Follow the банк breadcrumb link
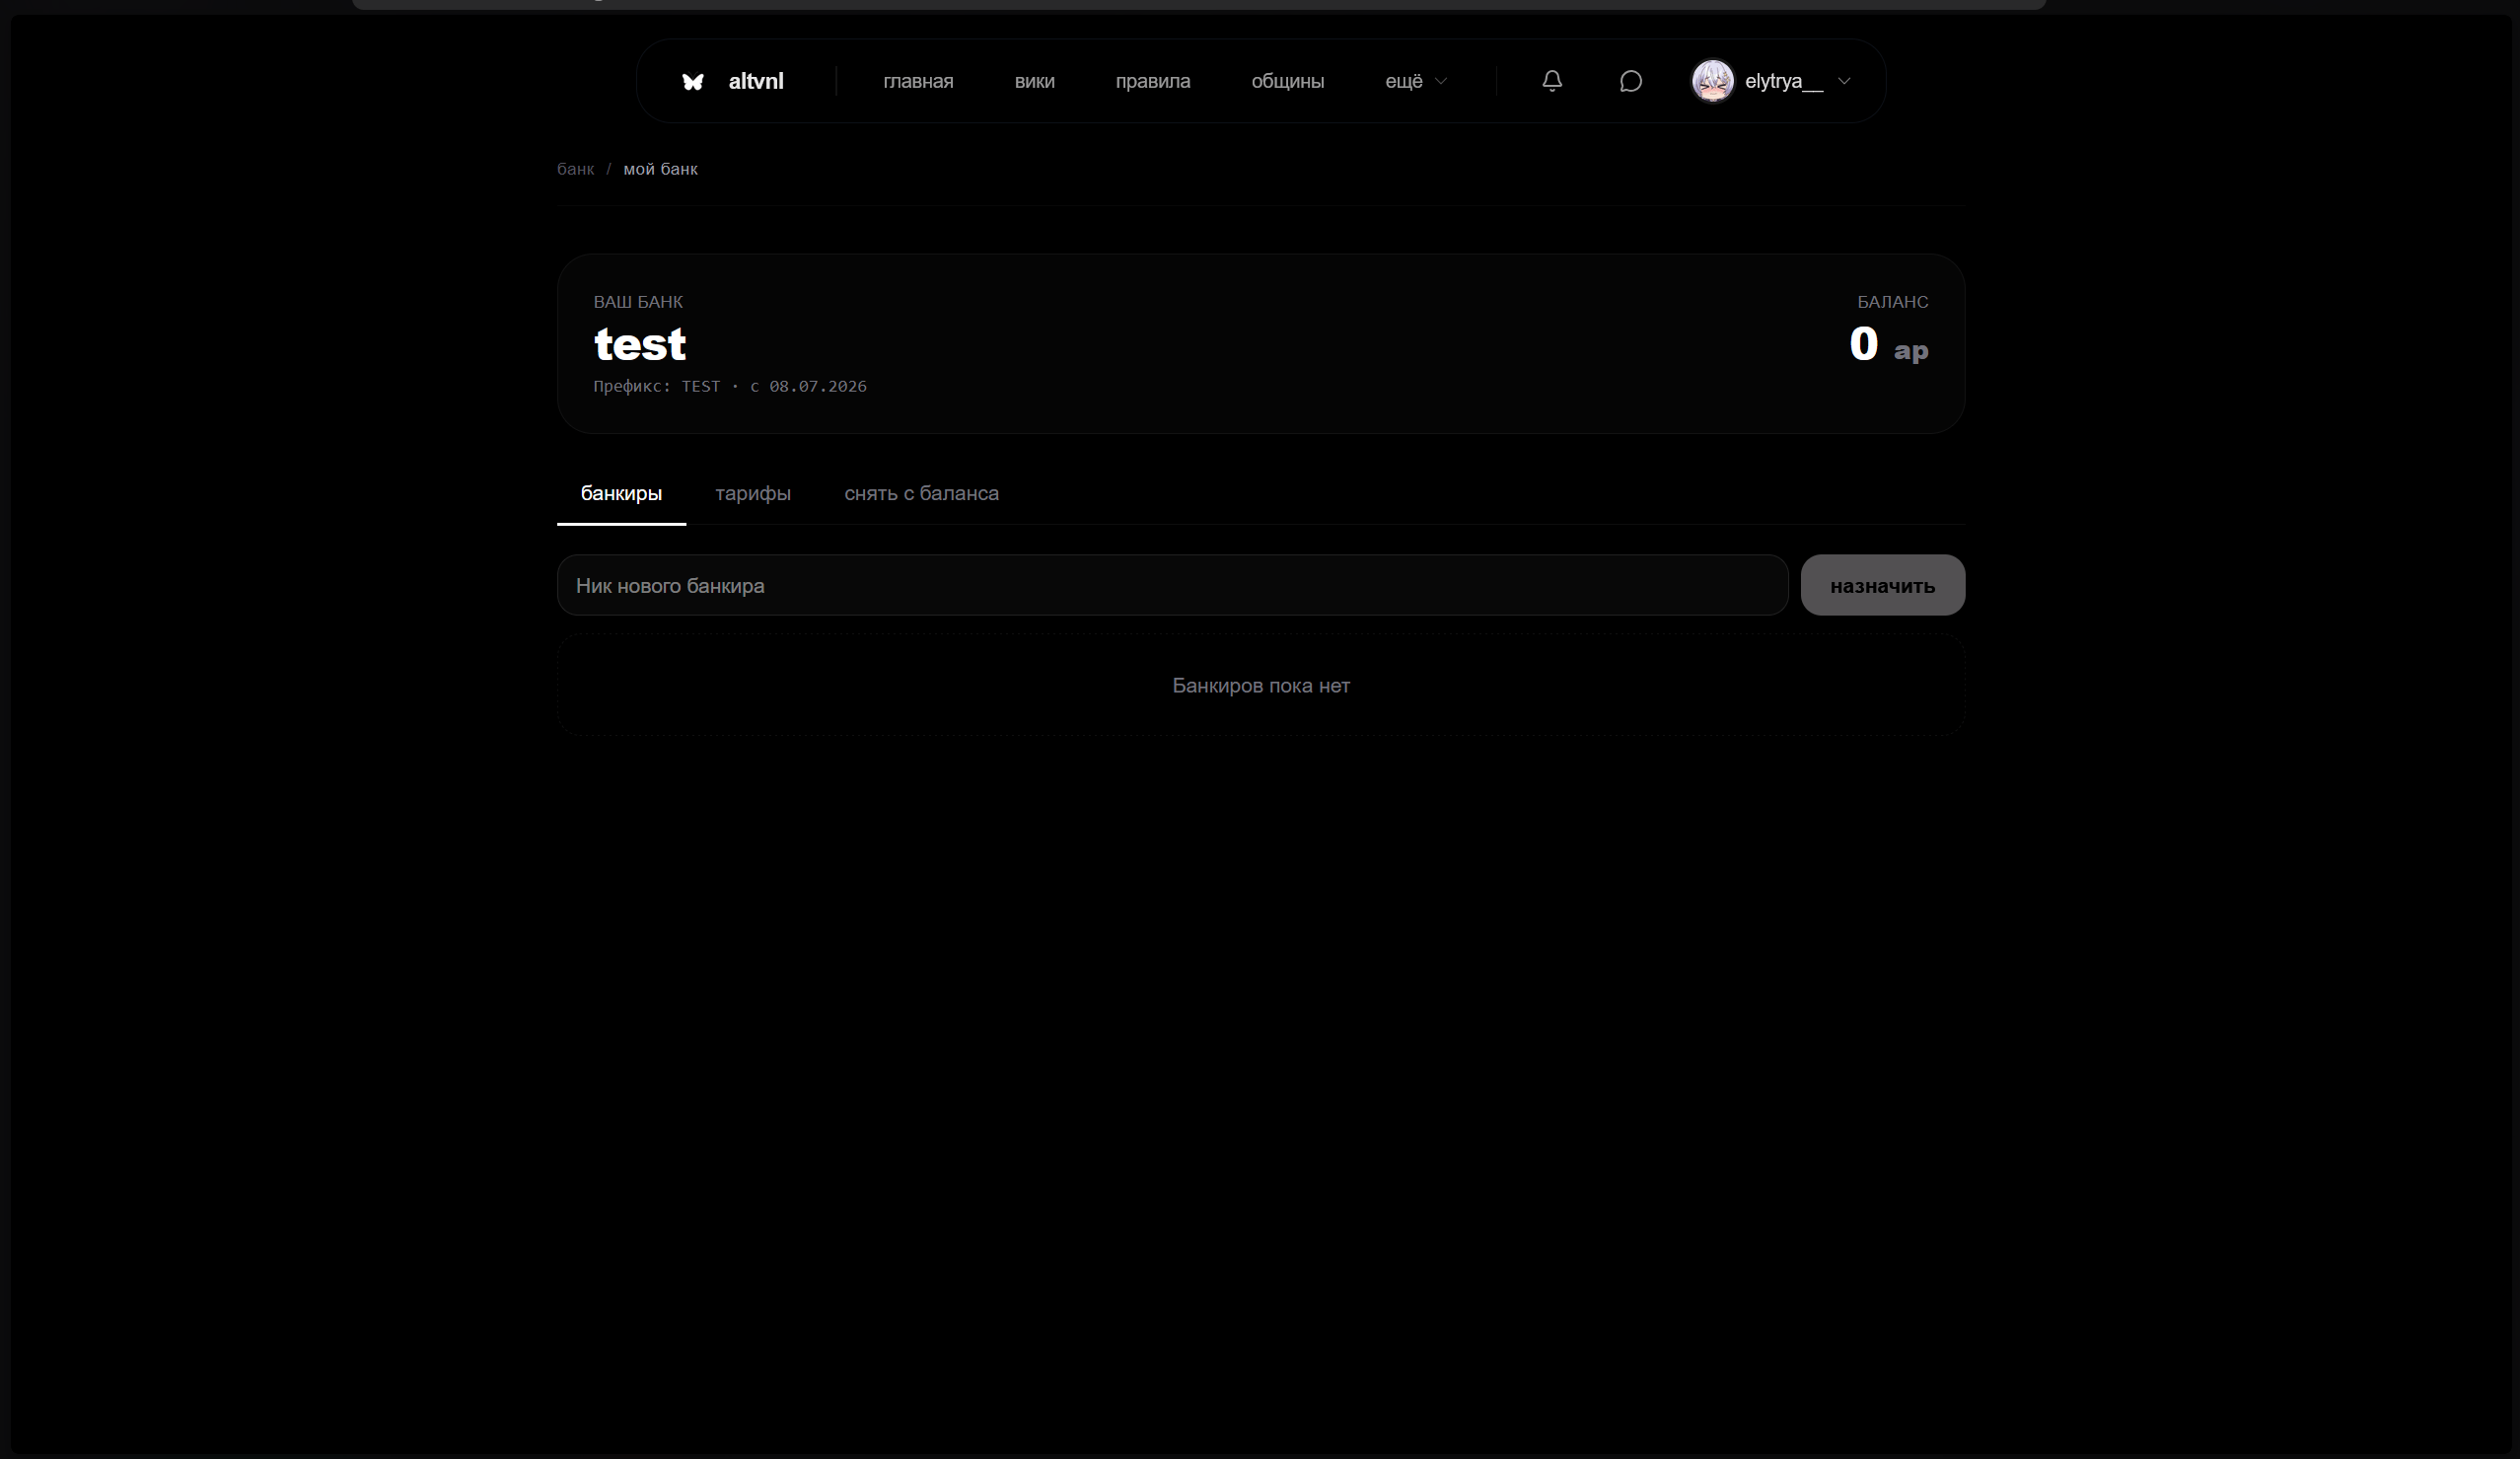The image size is (2520, 1459). (x=575, y=169)
